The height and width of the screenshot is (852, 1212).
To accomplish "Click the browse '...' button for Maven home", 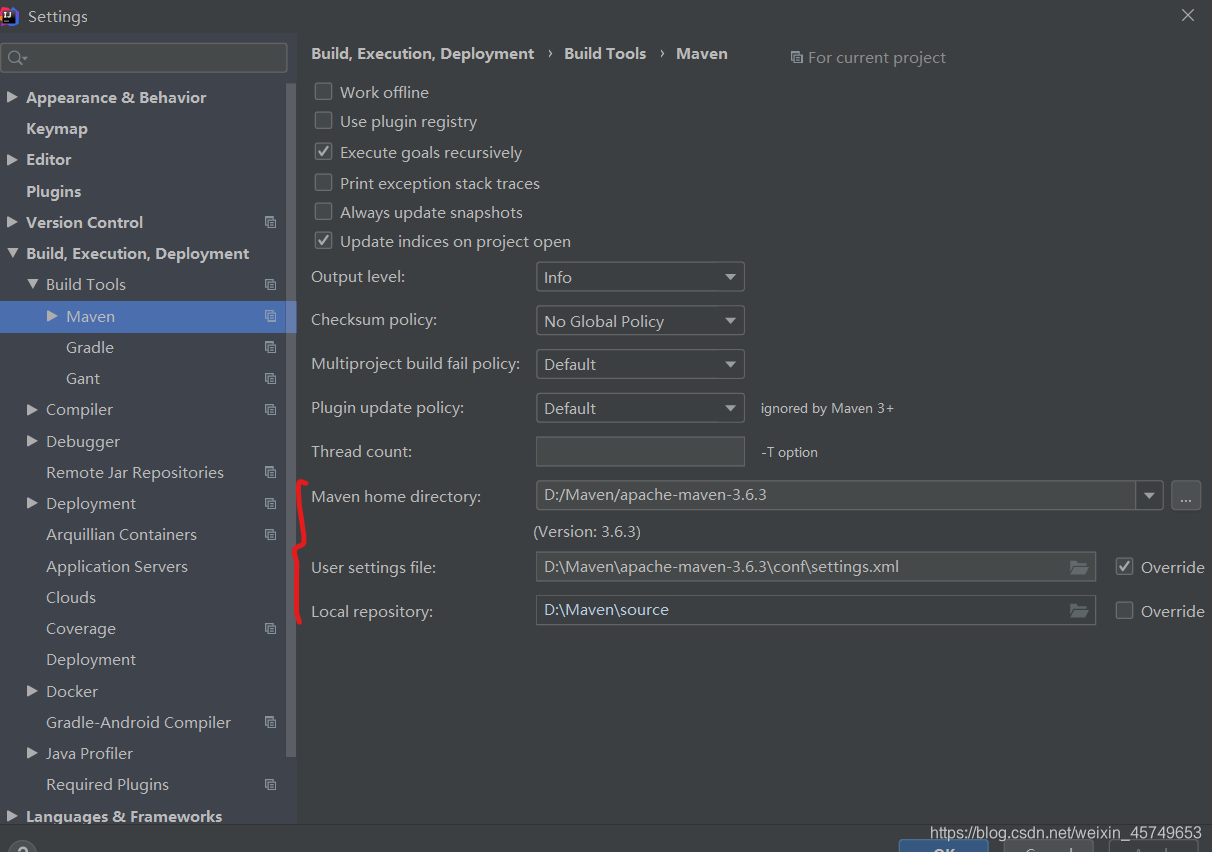I will tap(1186, 495).
